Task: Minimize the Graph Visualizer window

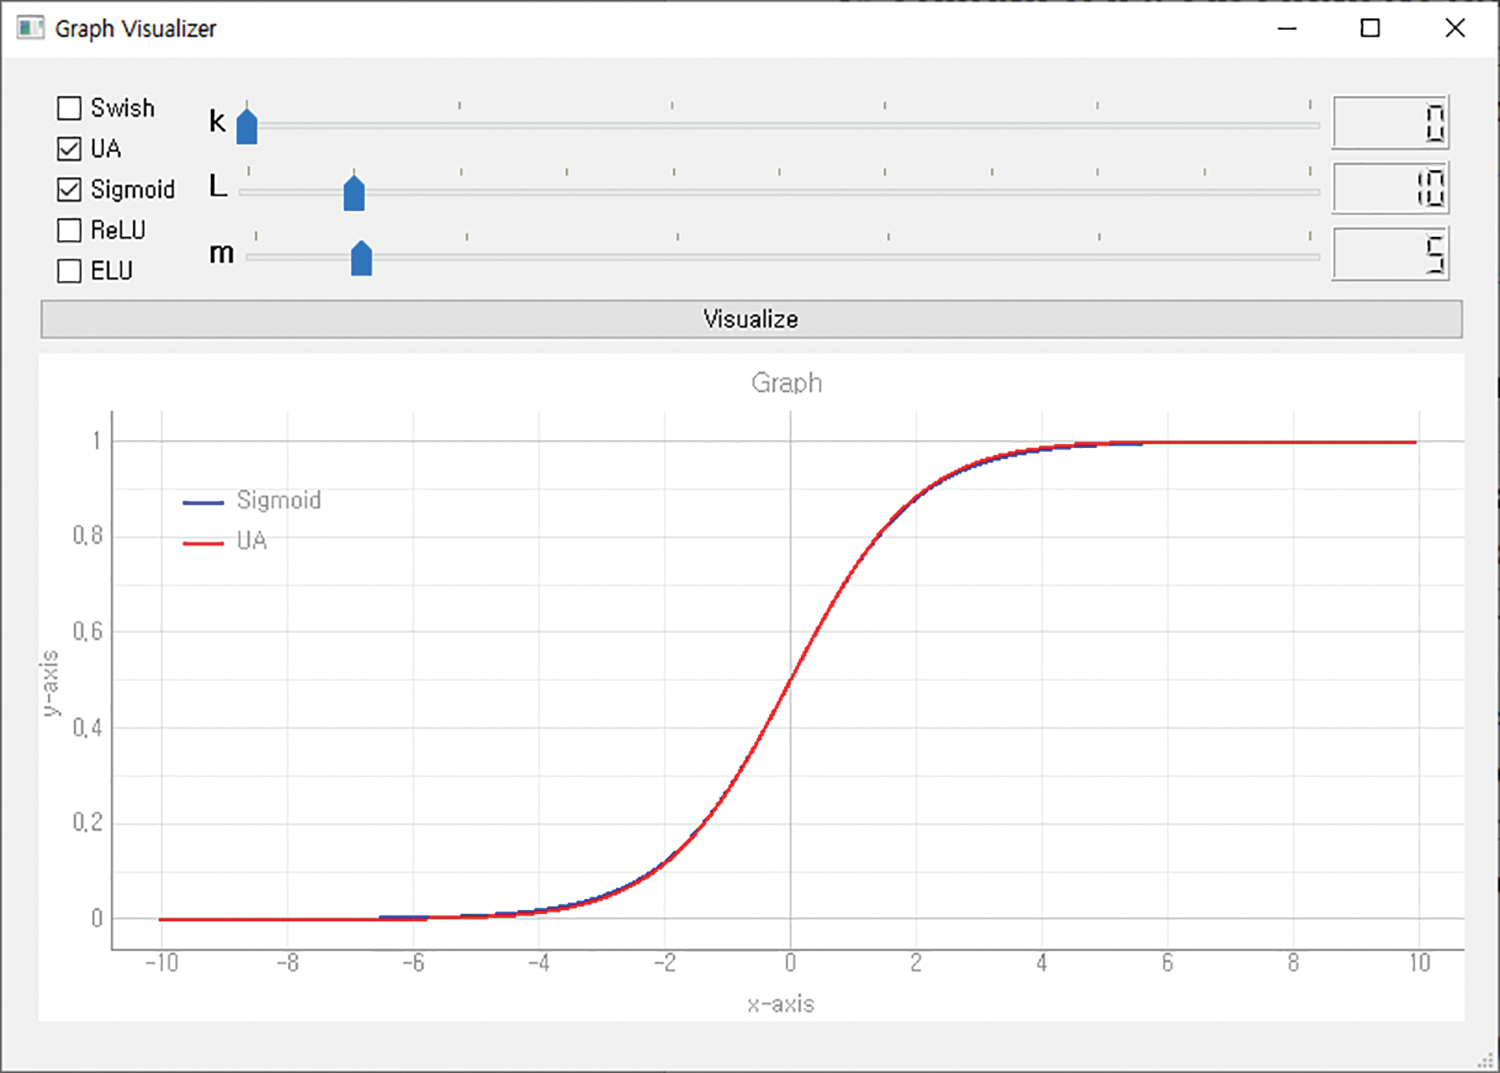Action: 1287,28
